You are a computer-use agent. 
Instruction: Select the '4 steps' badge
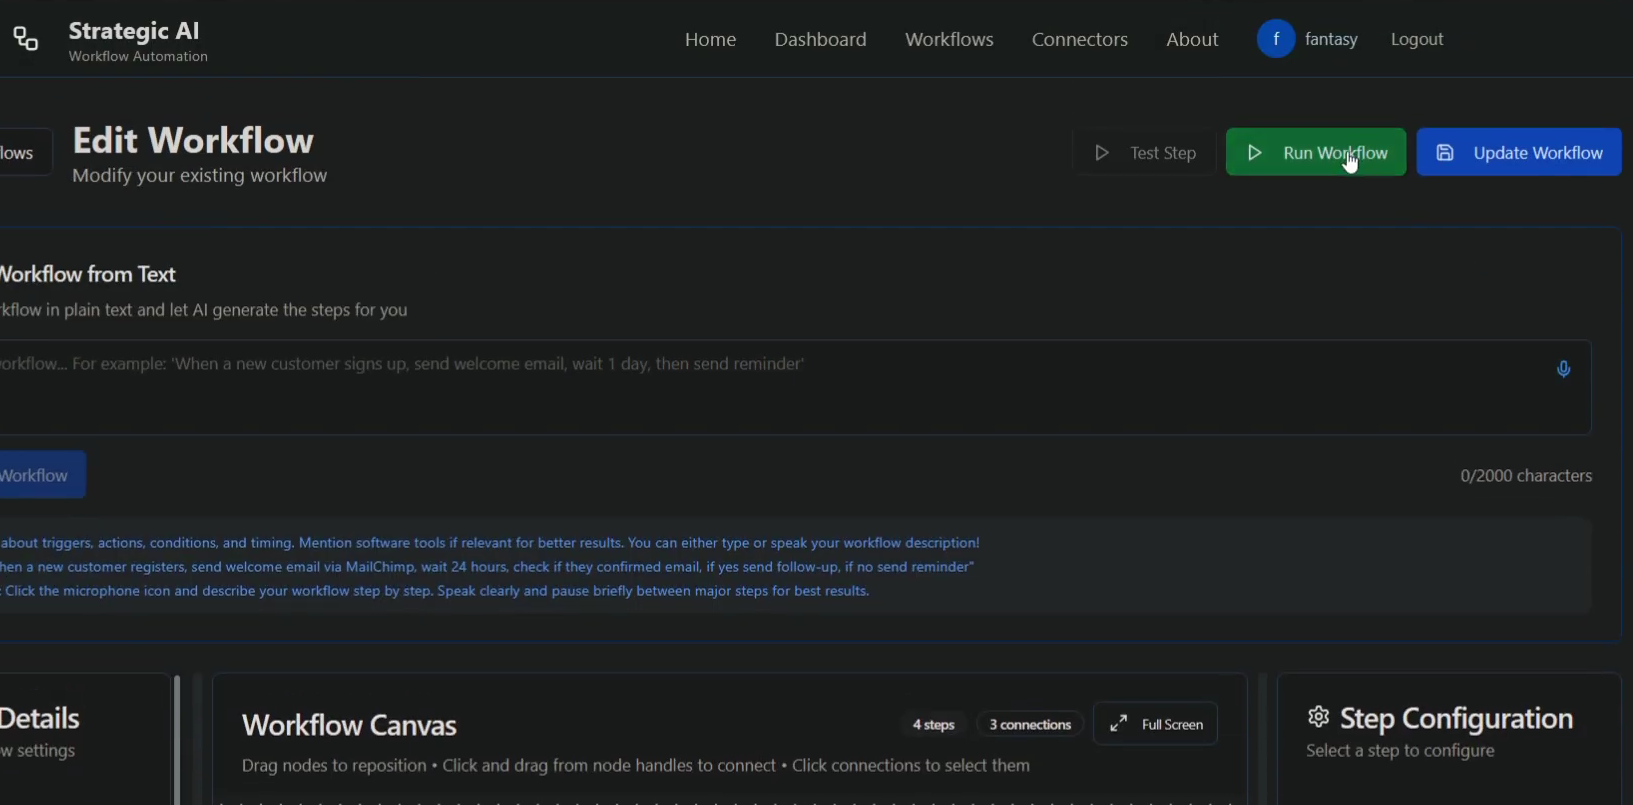(933, 724)
